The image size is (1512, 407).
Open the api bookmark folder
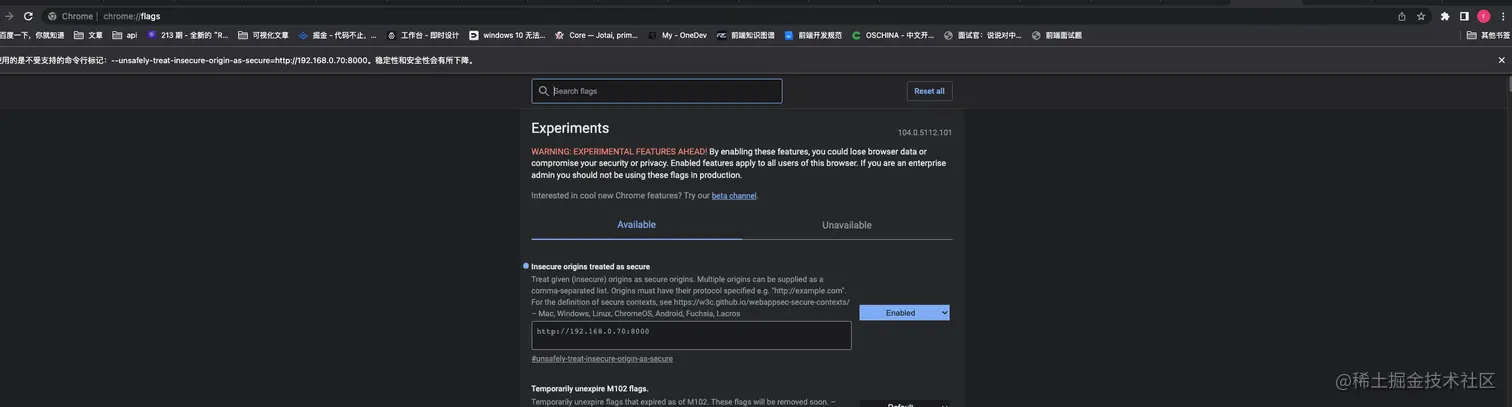(x=125, y=35)
